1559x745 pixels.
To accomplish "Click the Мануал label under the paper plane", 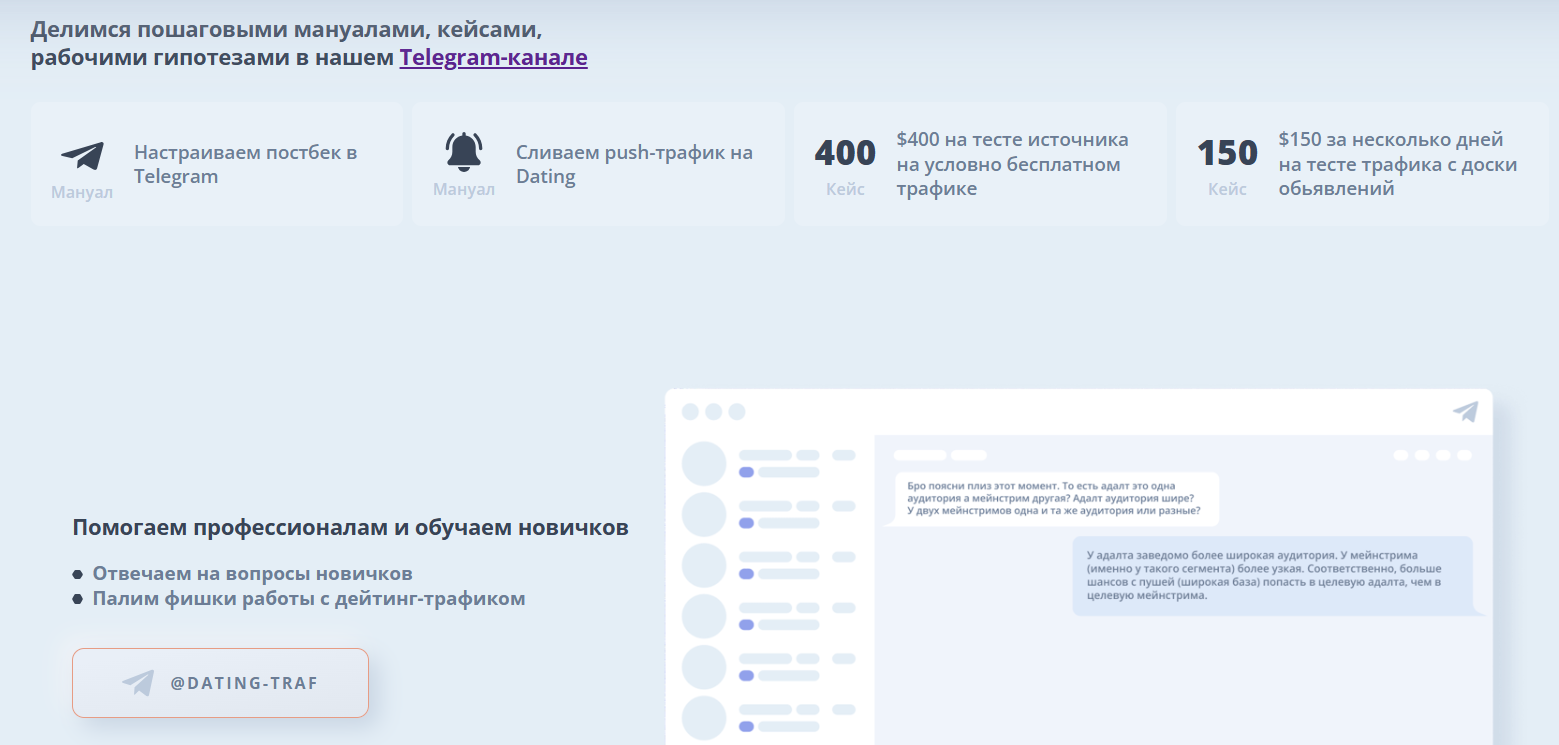I will pos(82,192).
